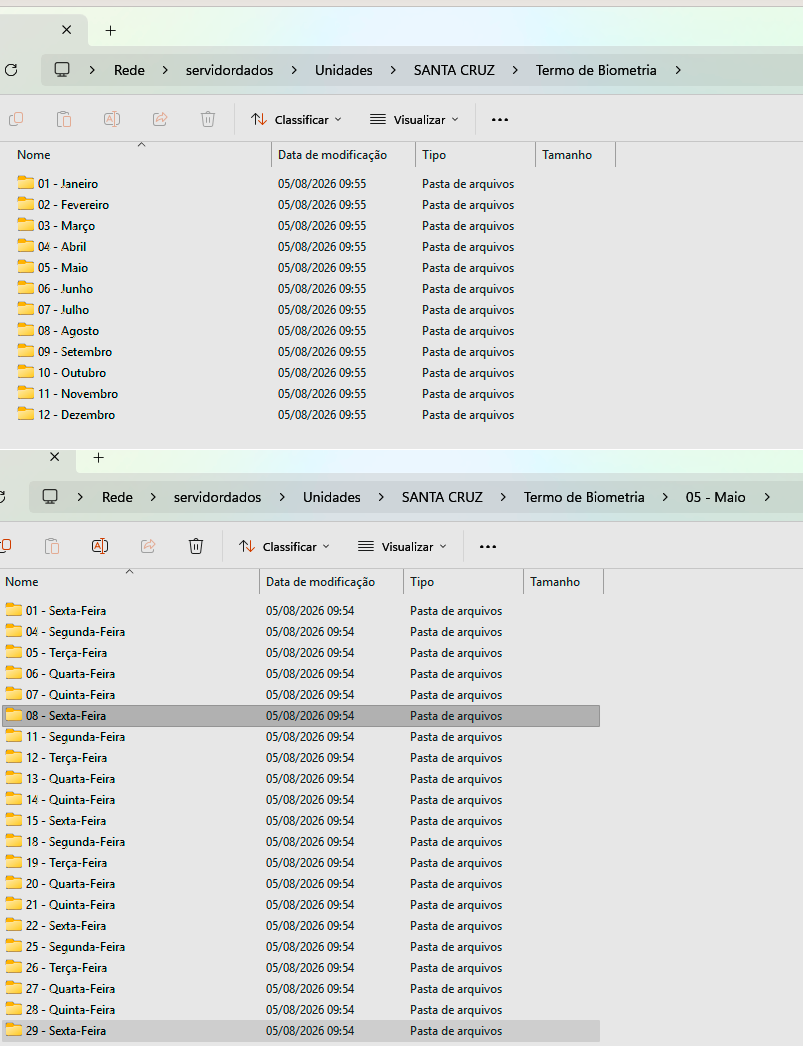Click folder icon of 27 - Quarta-Feira
This screenshot has height=1046, width=803.
pos(13,988)
